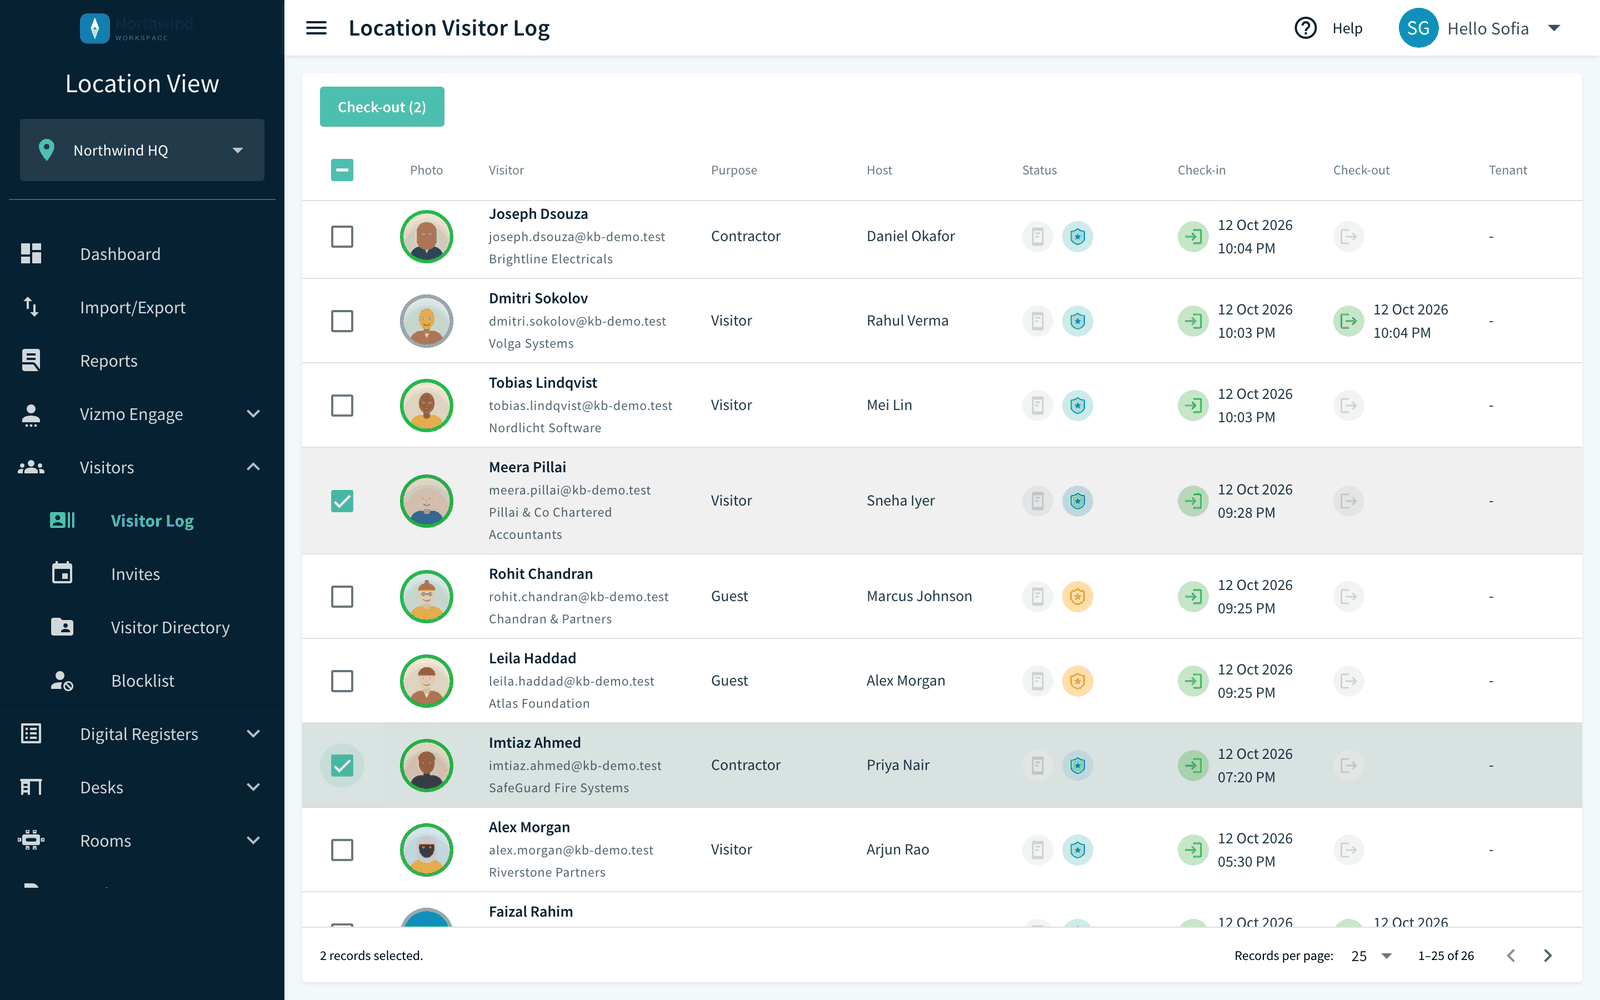Uncheck Meera Pillai's row checkbox
Image resolution: width=1600 pixels, height=1000 pixels.
[x=342, y=501]
